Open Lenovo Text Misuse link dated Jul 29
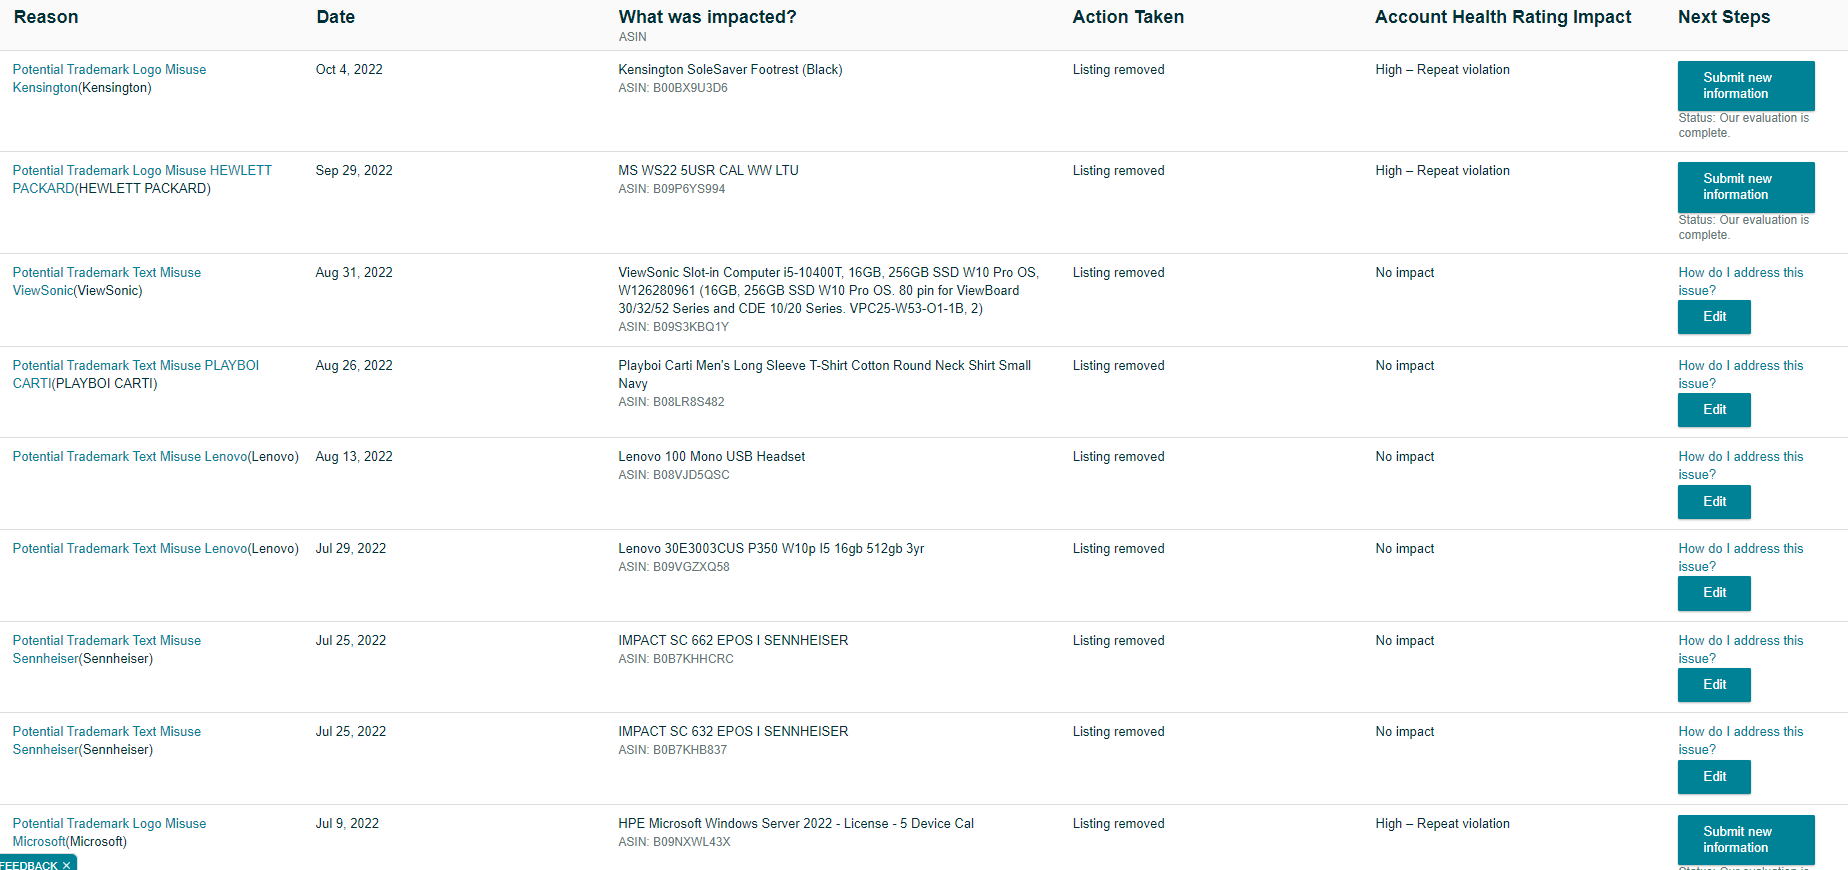Screen dimensions: 1848x870 pos(129,549)
